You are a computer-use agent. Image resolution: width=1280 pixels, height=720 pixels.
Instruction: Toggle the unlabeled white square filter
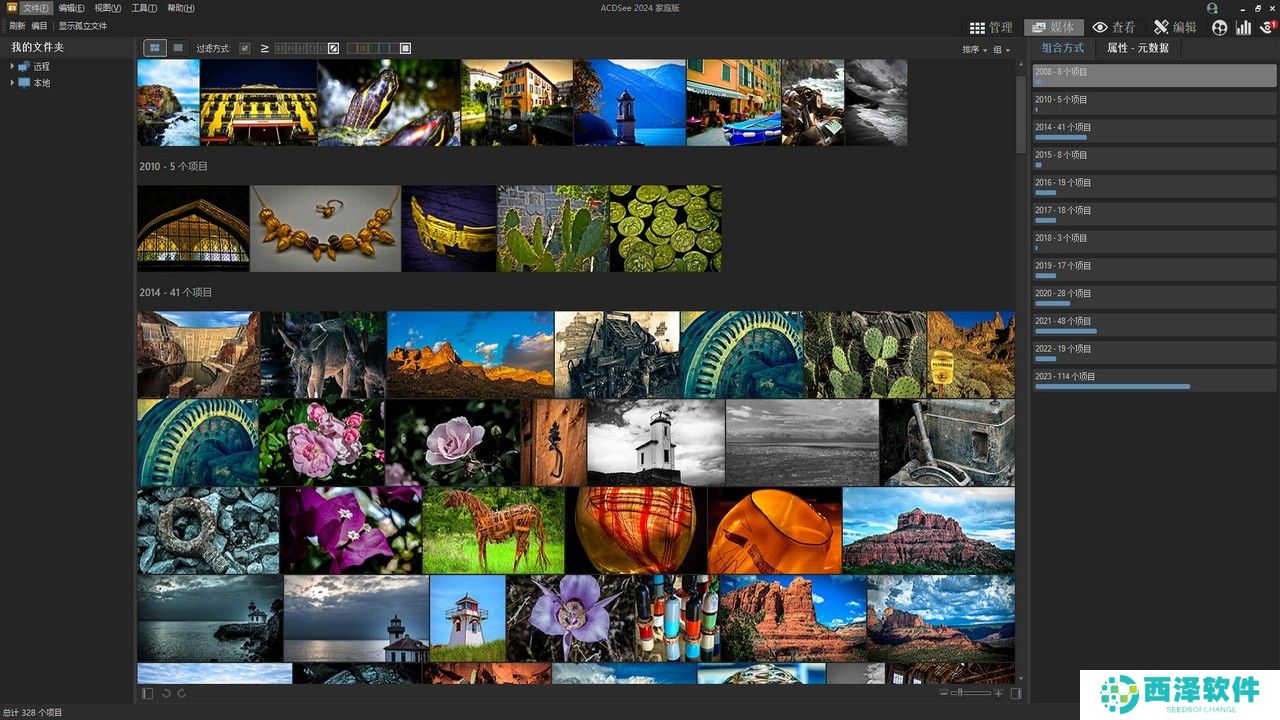coord(405,48)
